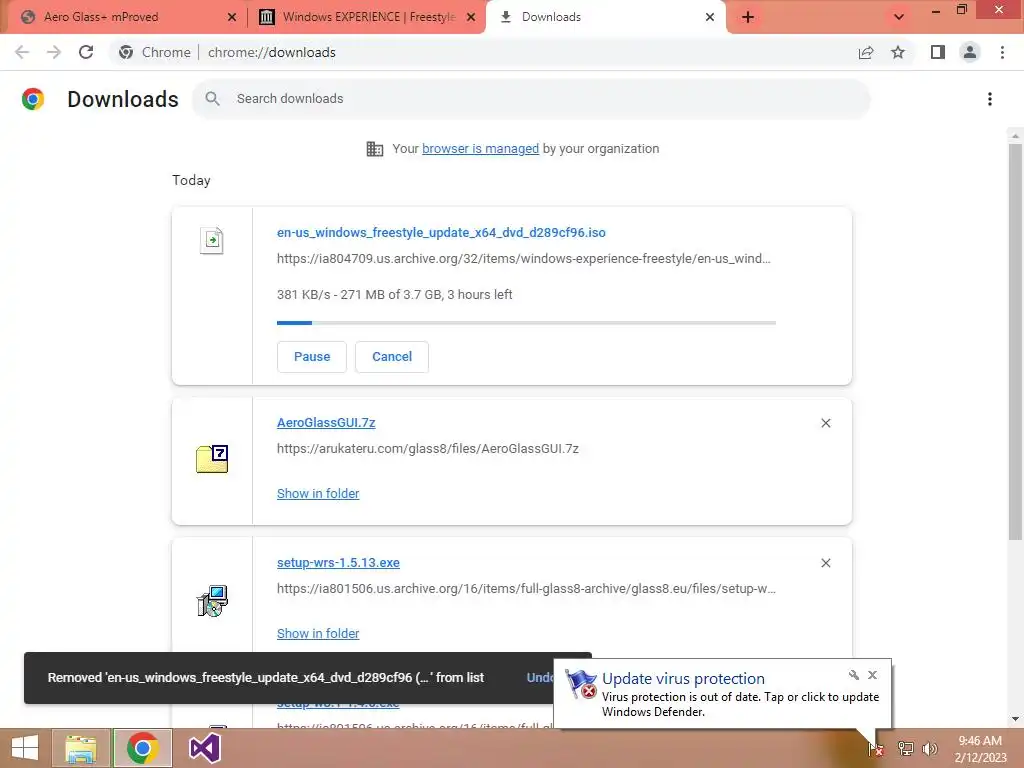Click the Chrome site info chip

pos(155,52)
